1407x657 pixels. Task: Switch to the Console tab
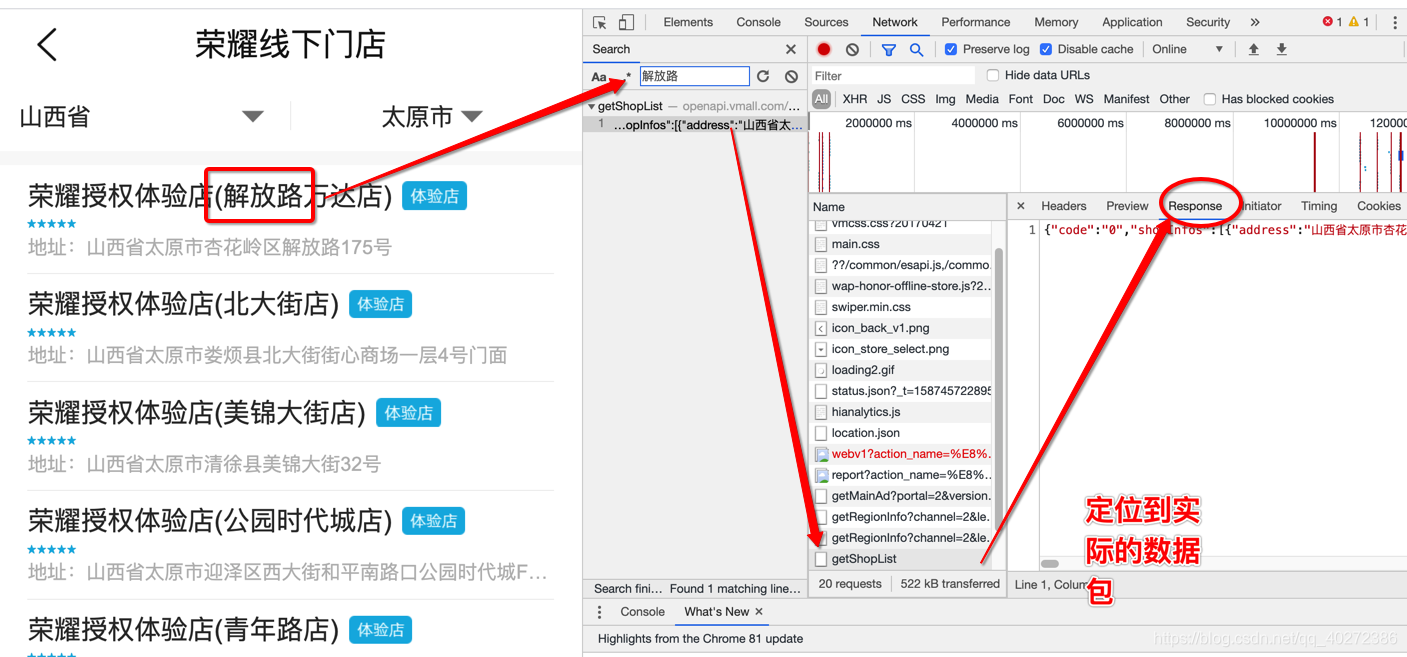click(x=758, y=22)
